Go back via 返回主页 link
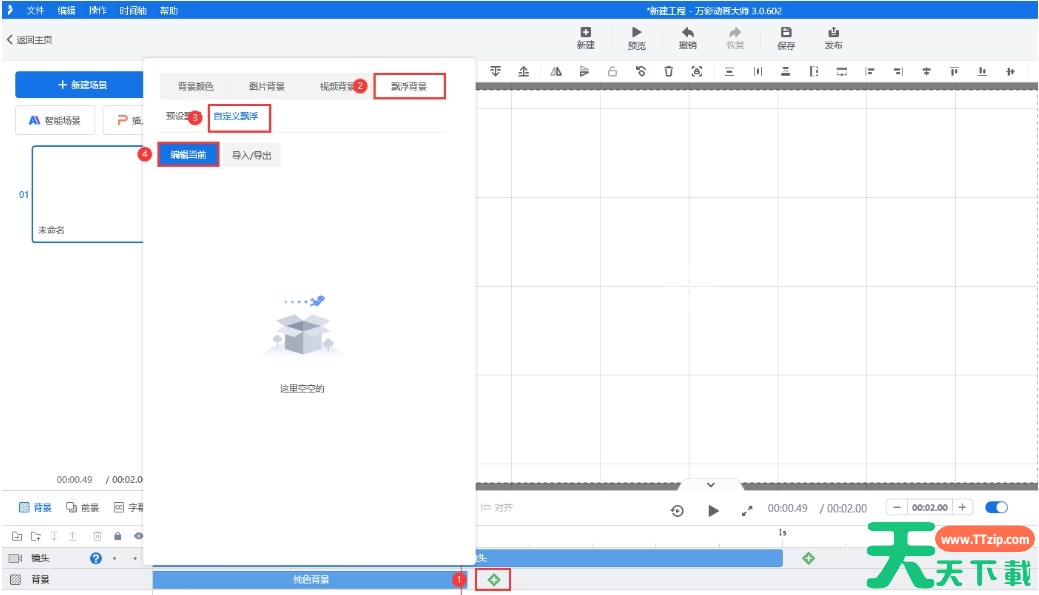Image resolution: width=1039 pixels, height=595 pixels. coord(30,40)
